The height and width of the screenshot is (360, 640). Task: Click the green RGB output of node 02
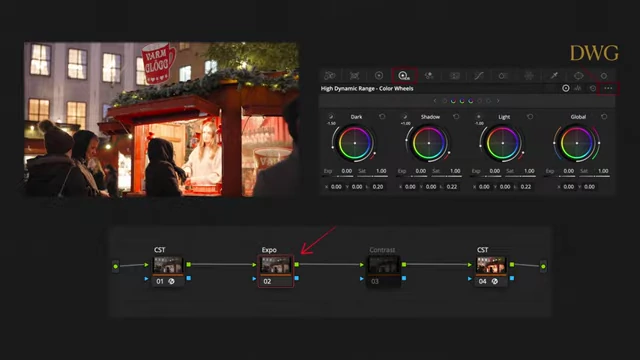click(x=296, y=264)
